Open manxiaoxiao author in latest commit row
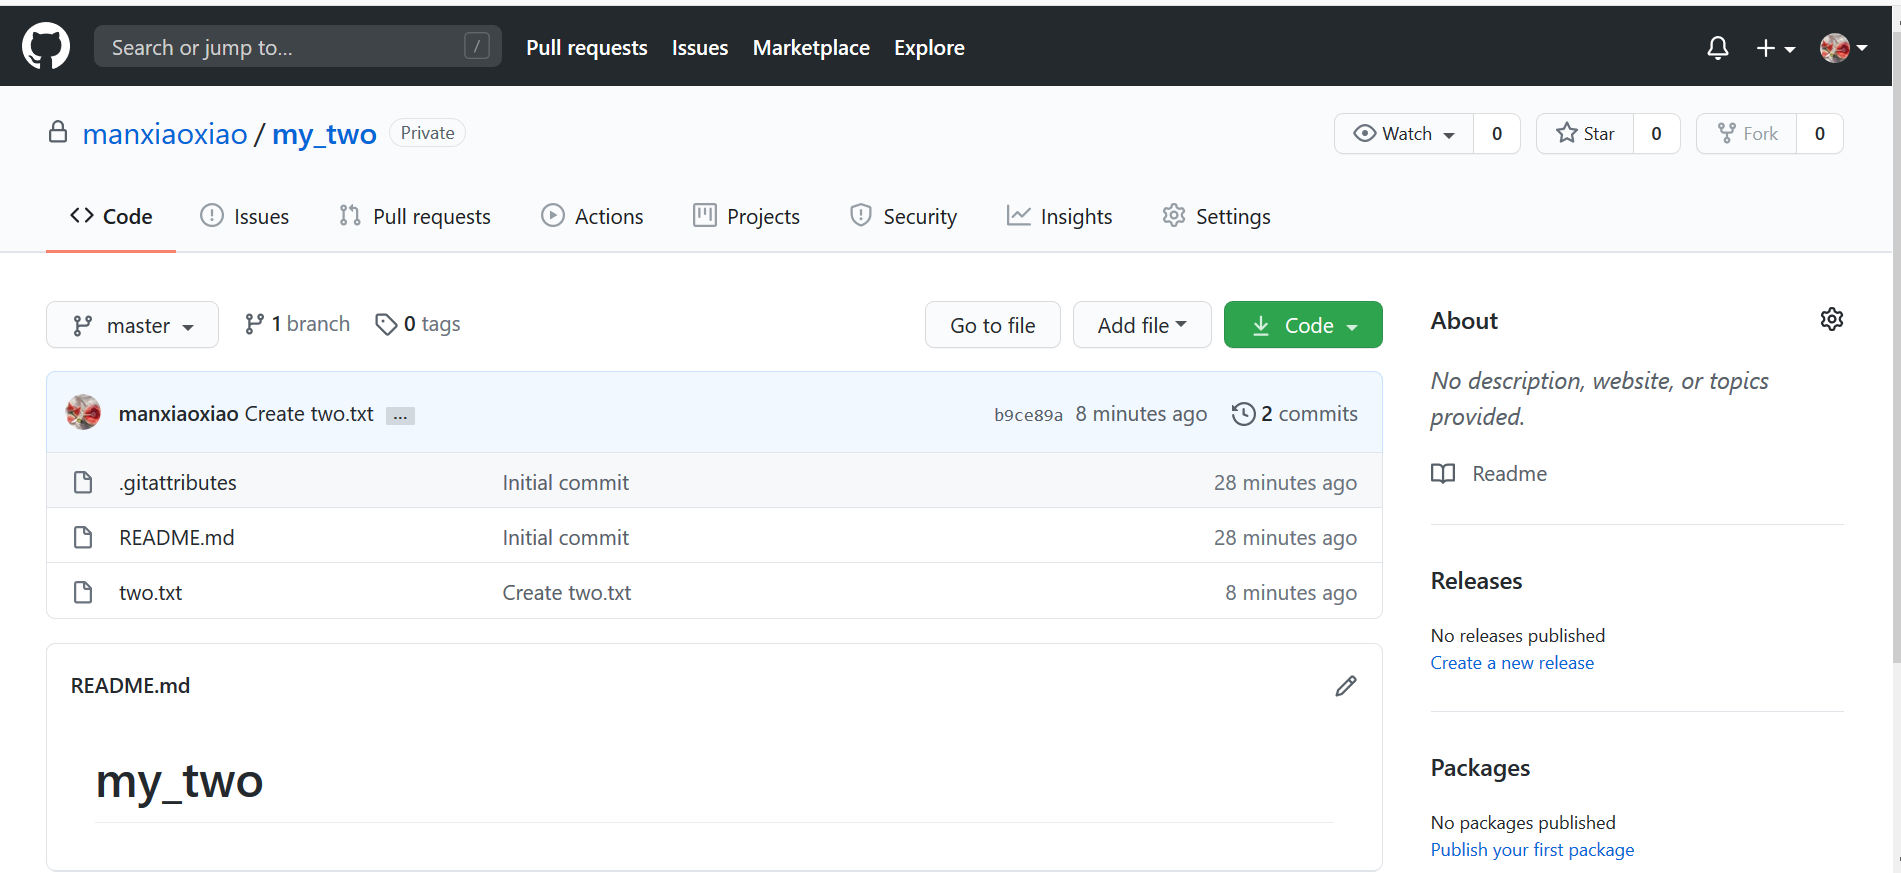 click(178, 414)
